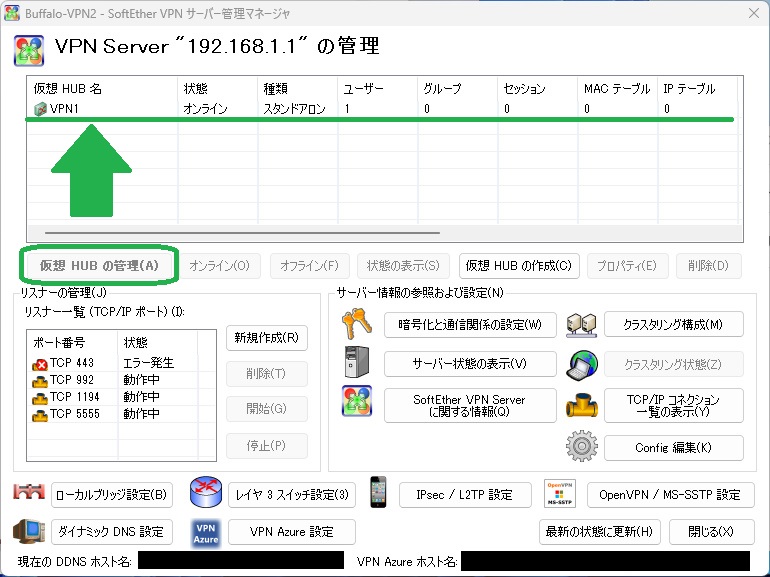The image size is (770, 577).
Task: Click the VPN Azure ホスト名 field
Action: (605, 561)
